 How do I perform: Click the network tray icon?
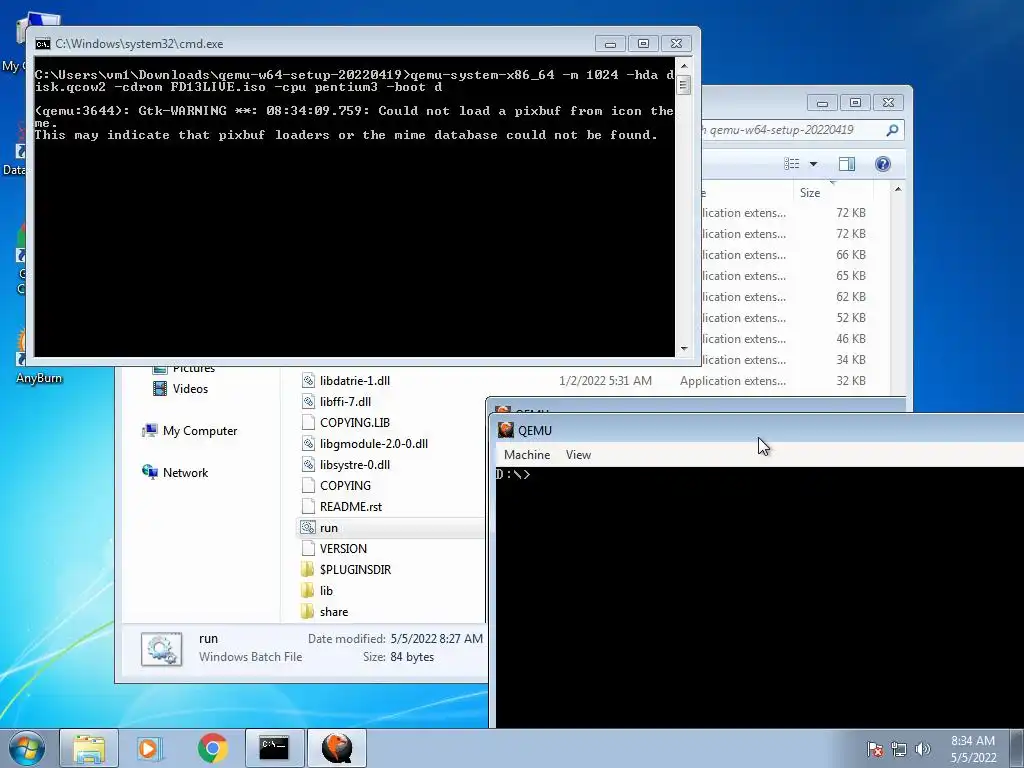point(899,748)
